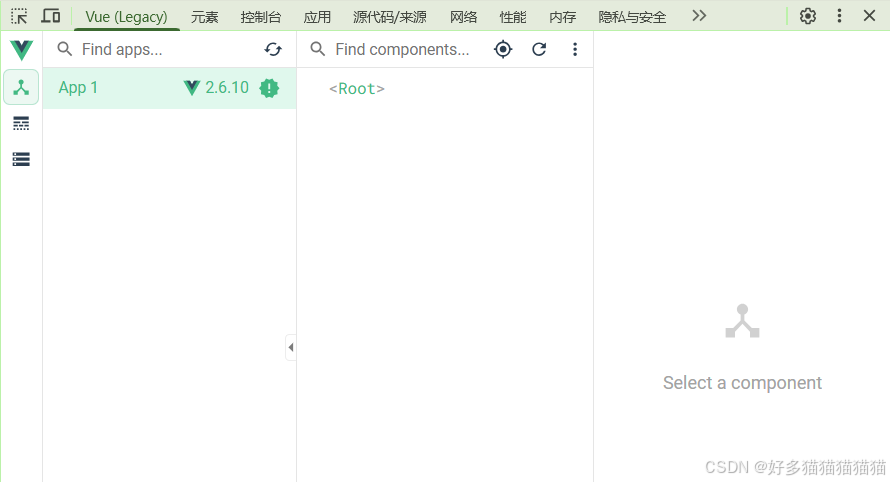Switch to the 内存 tab

[x=562, y=17]
